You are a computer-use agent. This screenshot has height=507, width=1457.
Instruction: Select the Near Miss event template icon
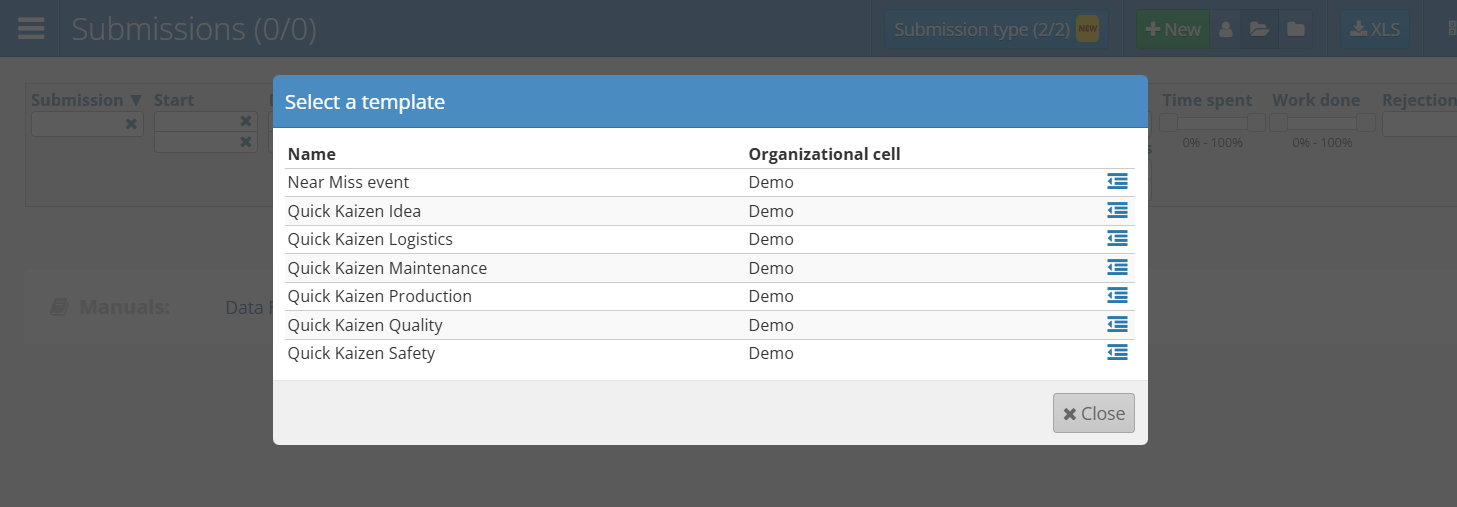click(1117, 182)
